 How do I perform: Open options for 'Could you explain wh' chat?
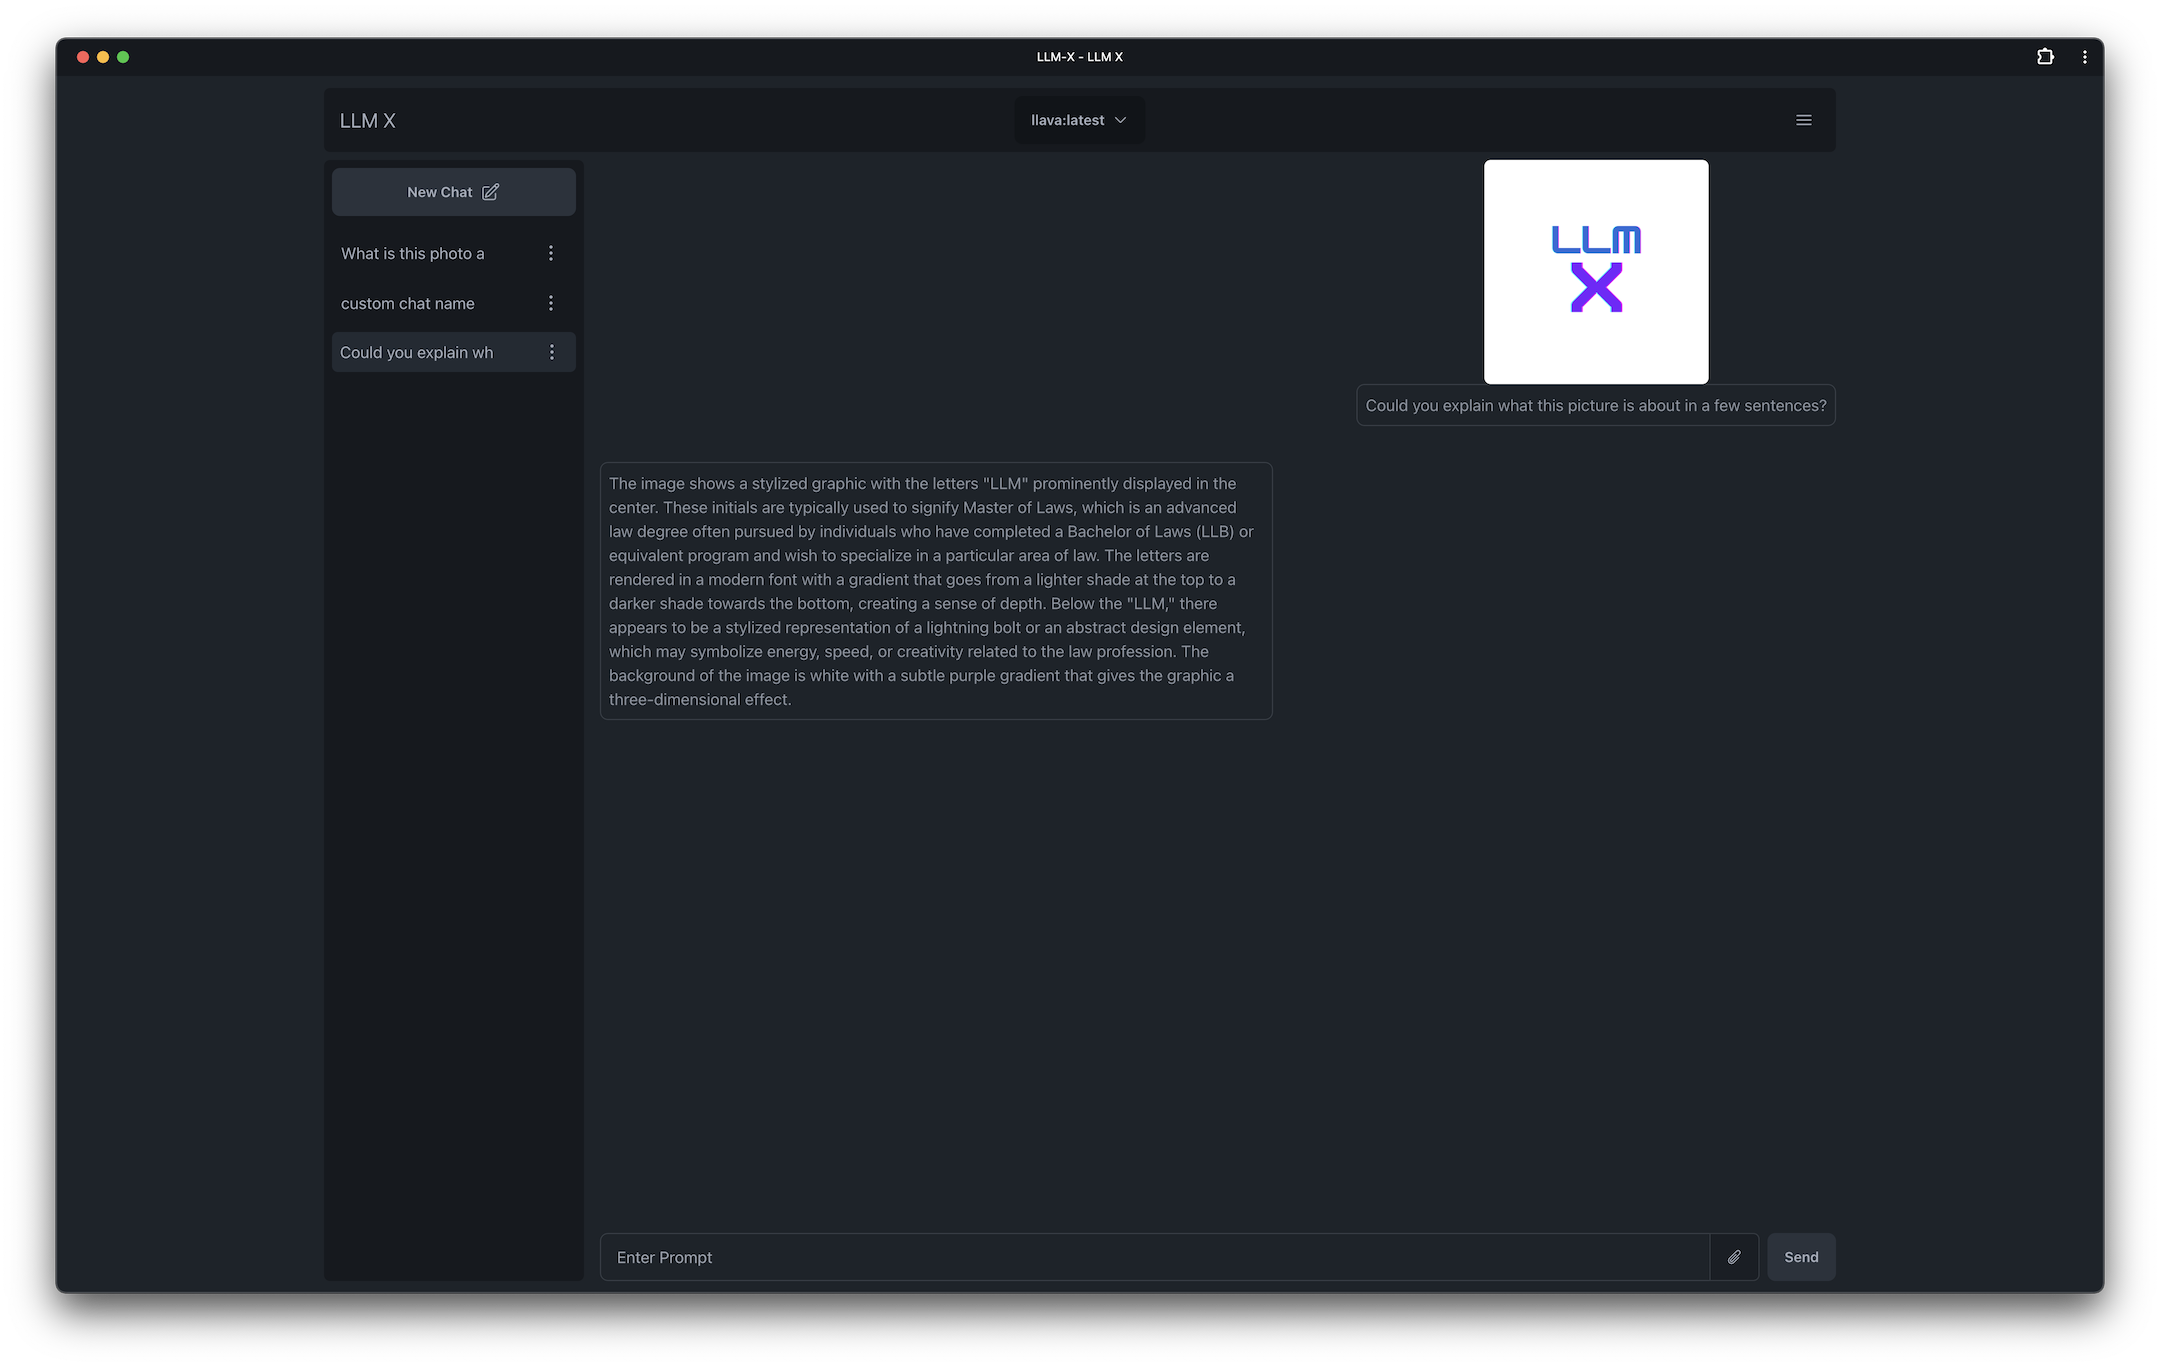tap(551, 352)
